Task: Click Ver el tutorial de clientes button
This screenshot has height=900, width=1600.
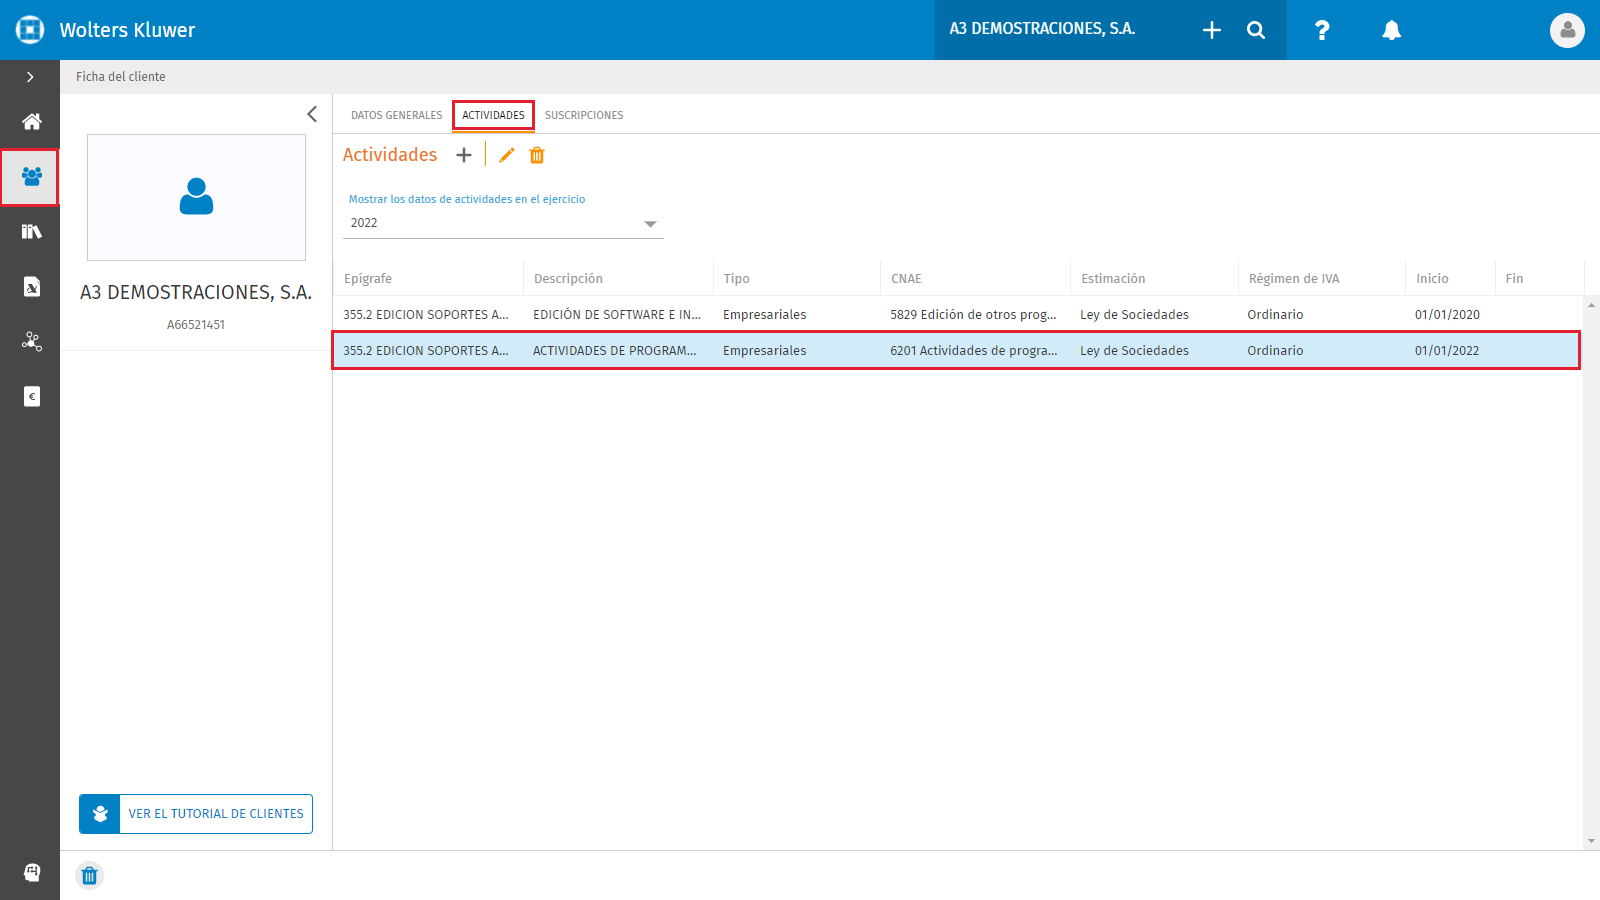Action: pos(196,814)
